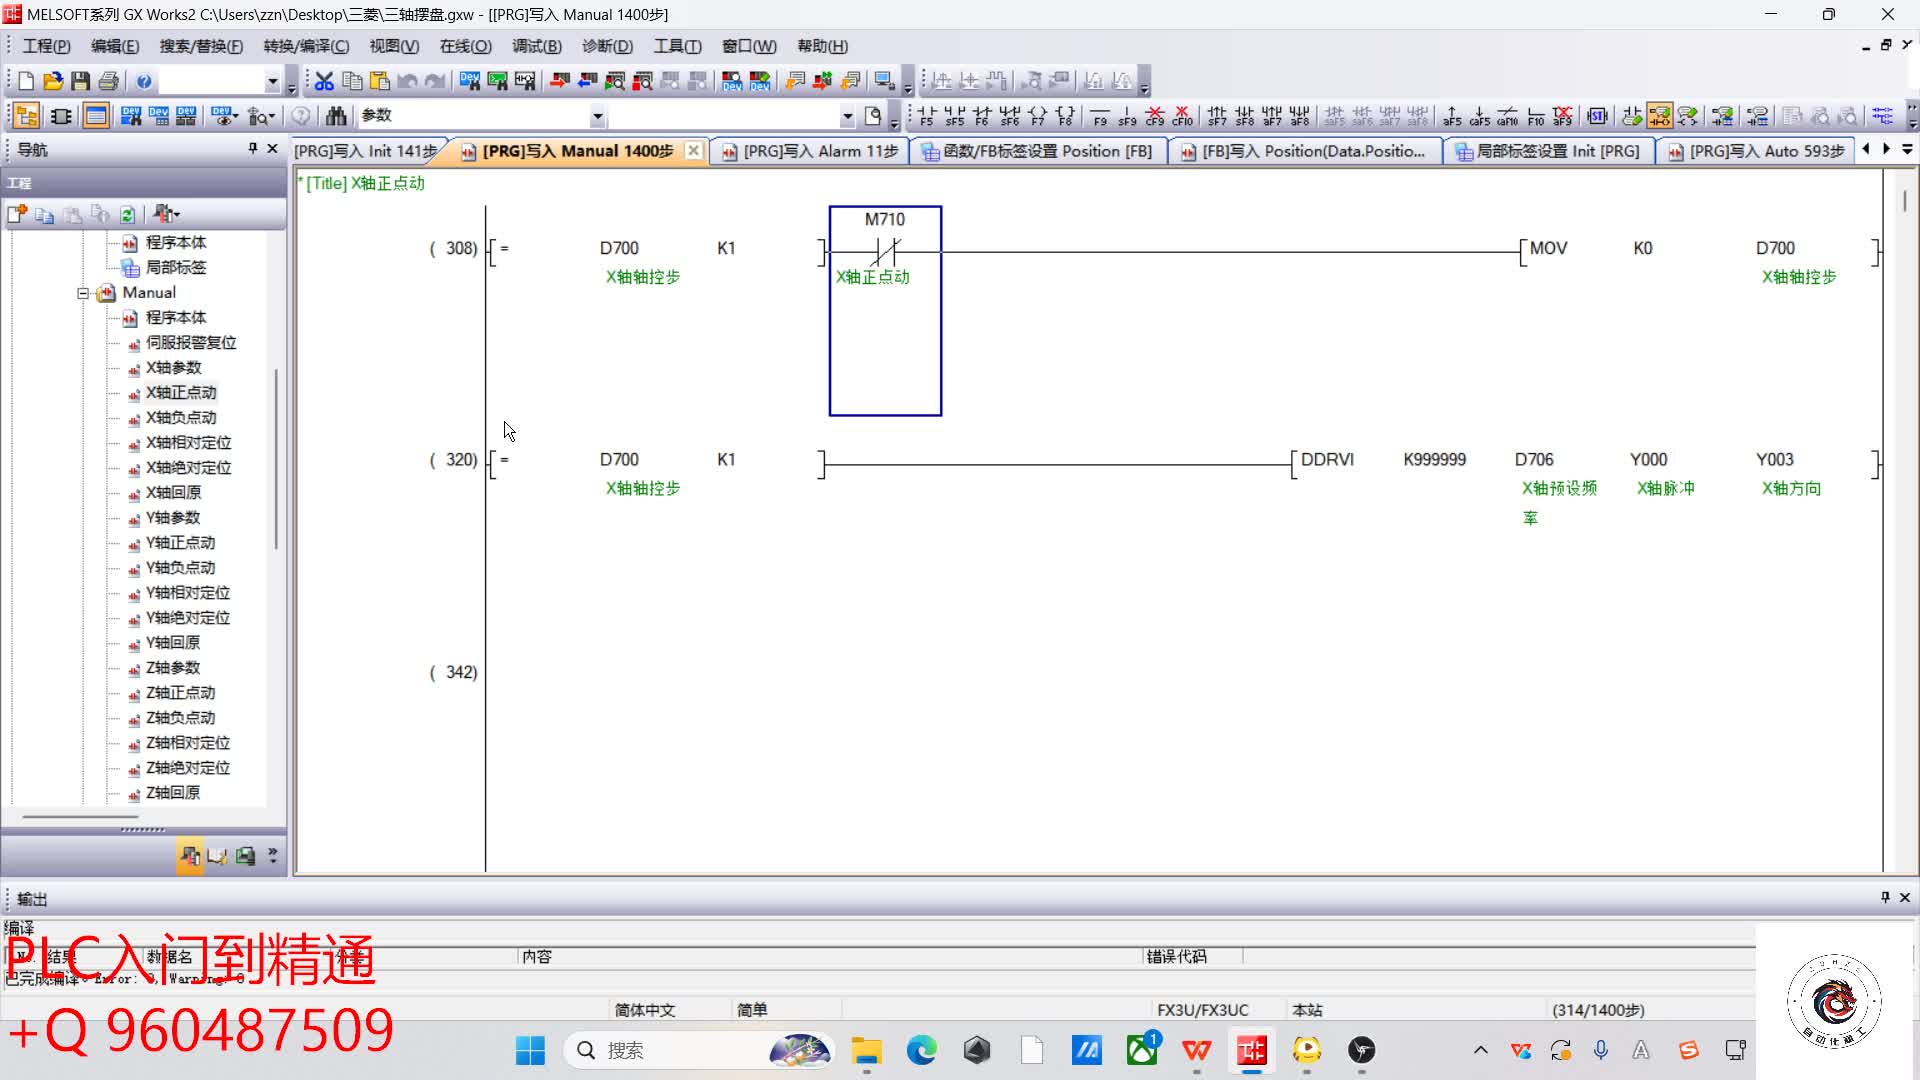
Task: Select Y轴回原 in project tree
Action: (172, 643)
